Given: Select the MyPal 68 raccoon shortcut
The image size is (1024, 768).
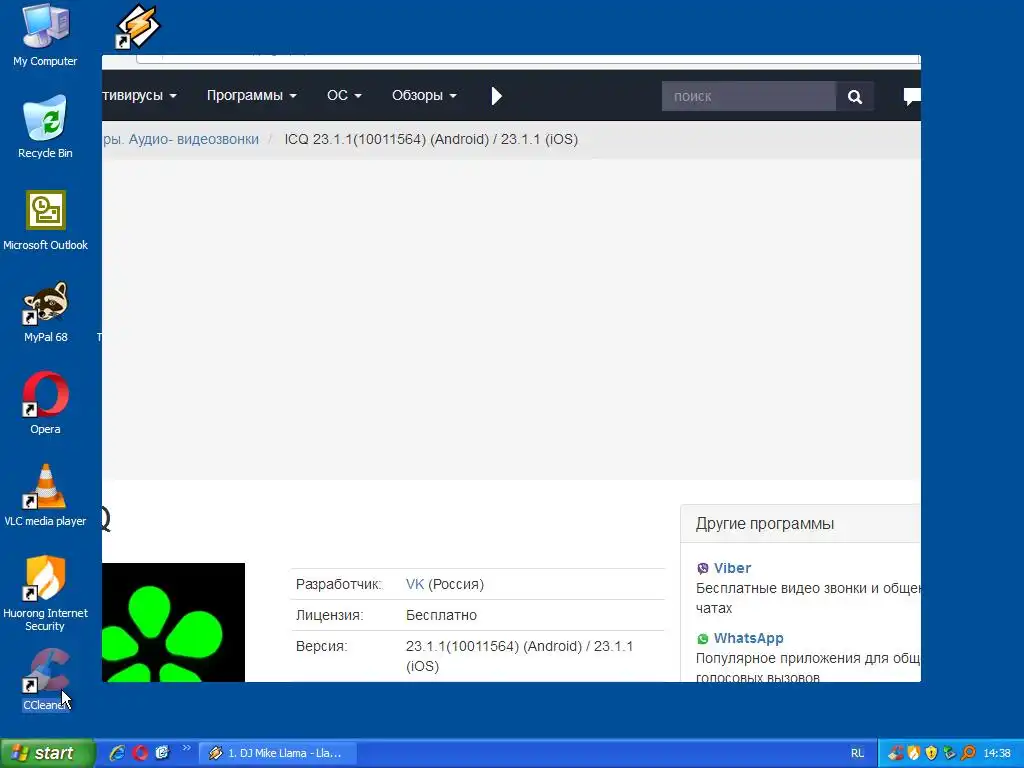Looking at the screenshot, I should [45, 312].
